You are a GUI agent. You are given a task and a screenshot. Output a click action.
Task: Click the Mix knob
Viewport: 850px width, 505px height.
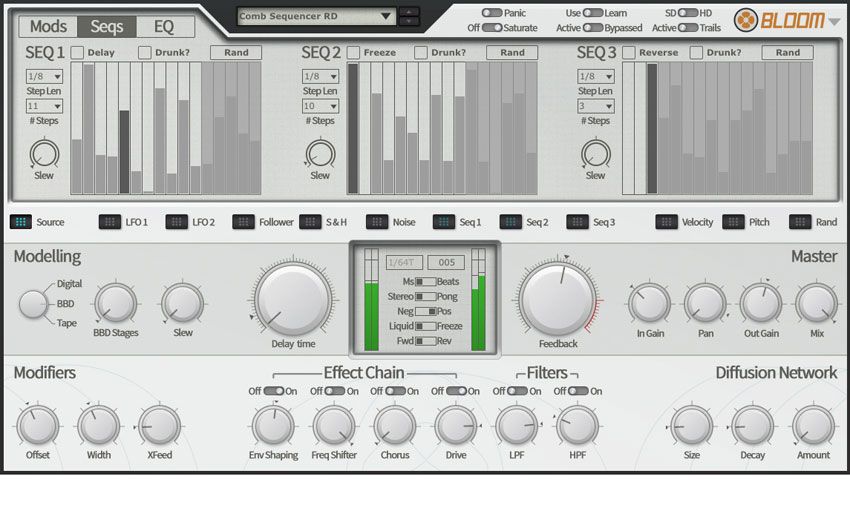coord(816,304)
